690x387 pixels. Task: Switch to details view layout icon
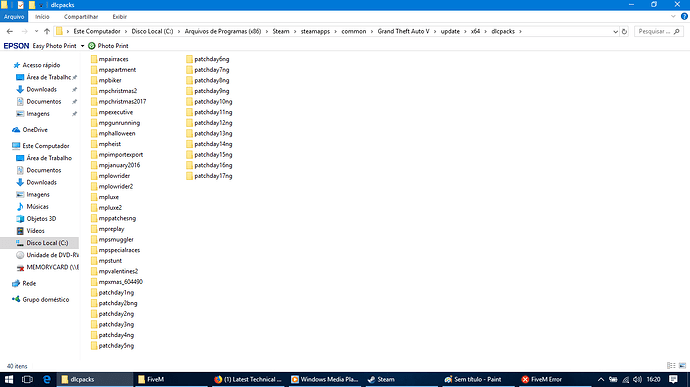[671, 366]
